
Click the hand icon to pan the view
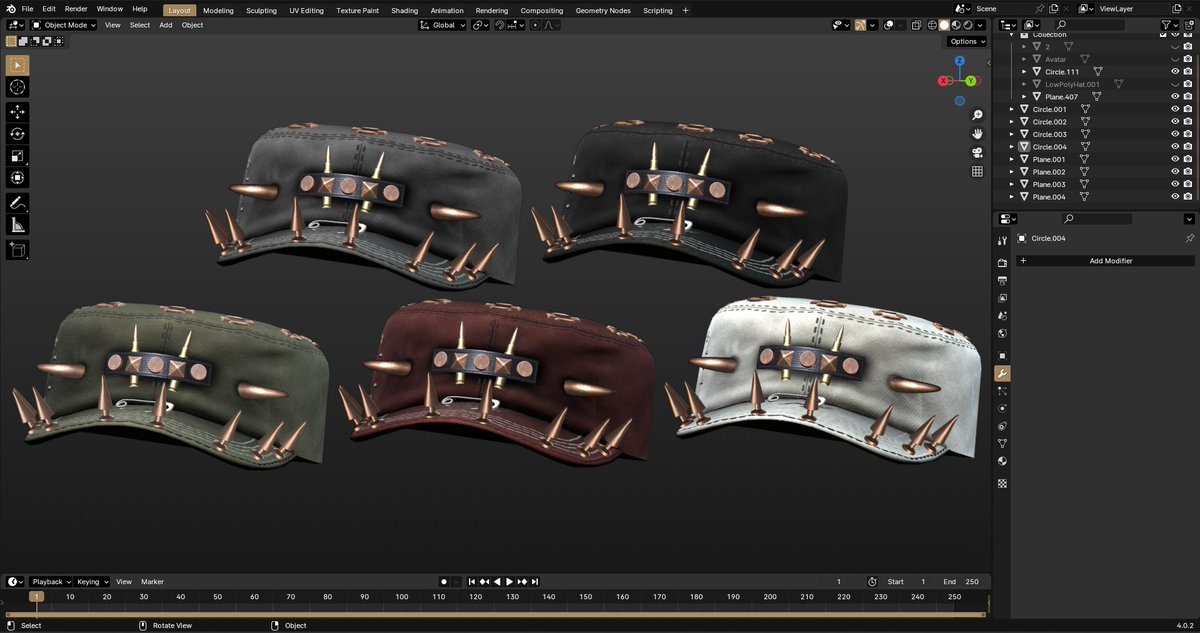pyautogui.click(x=977, y=134)
